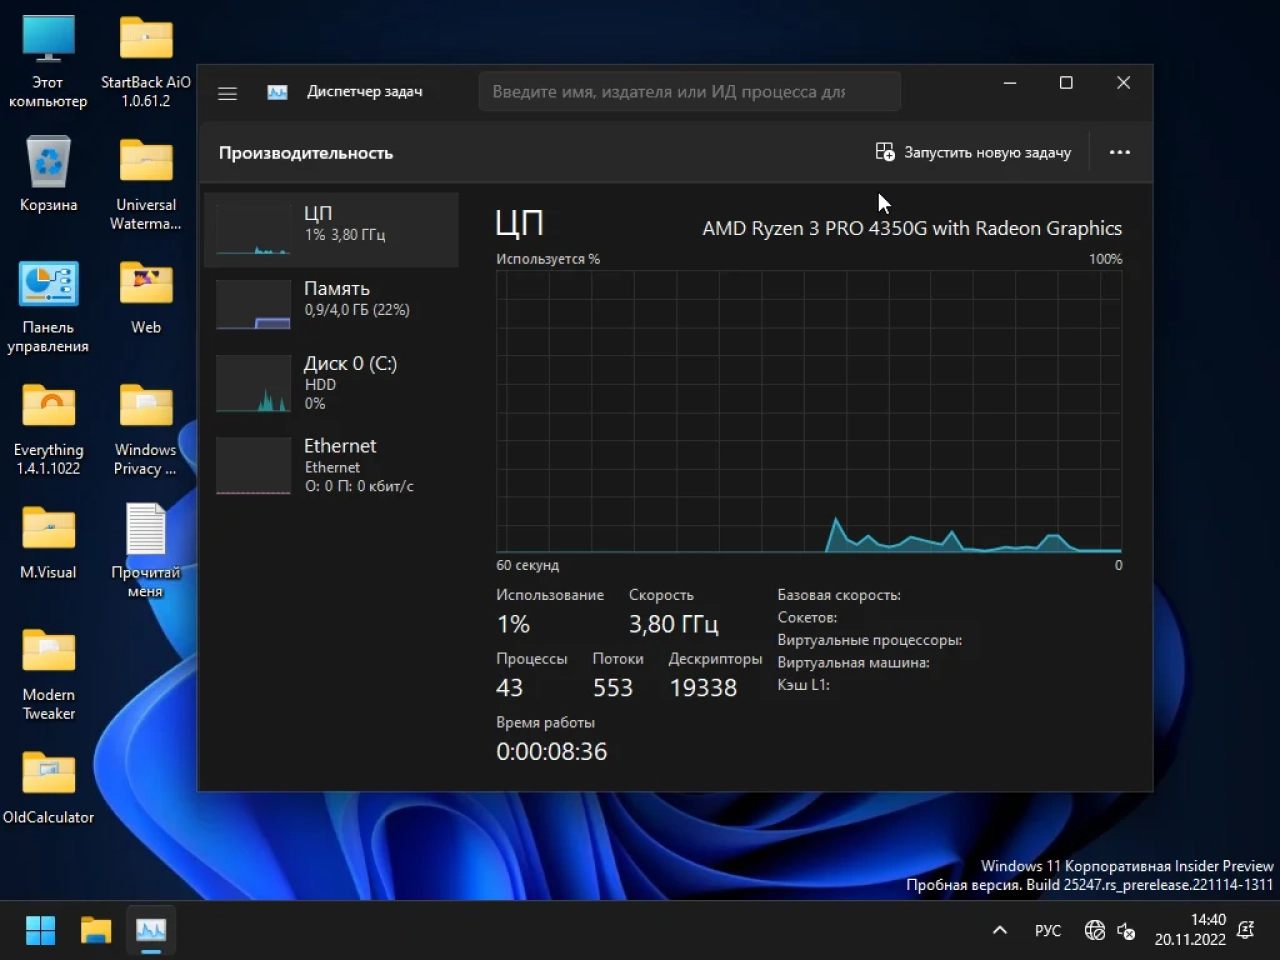Open 'Этот компьютер' desktop icon
This screenshot has height=960, width=1280.
[x=48, y=60]
